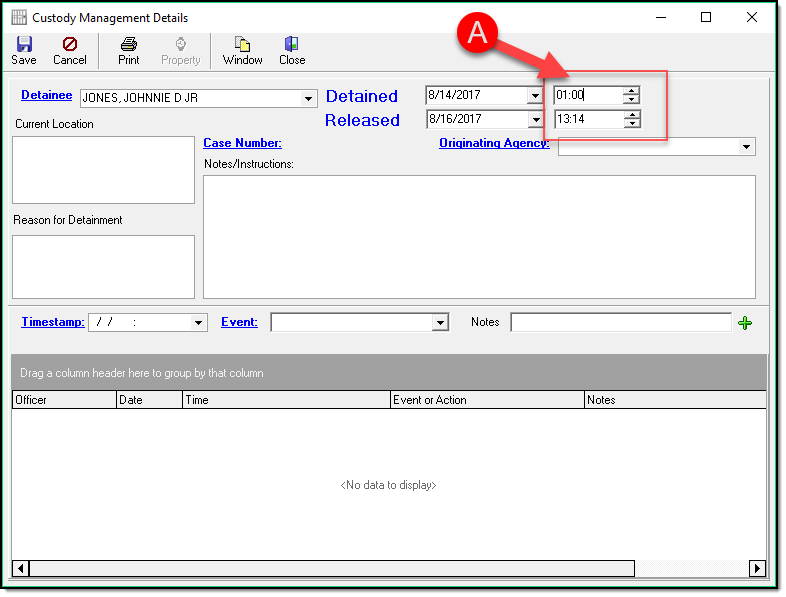This screenshot has height=597, width=786.
Task: Open the Event dropdown list
Action: (440, 323)
